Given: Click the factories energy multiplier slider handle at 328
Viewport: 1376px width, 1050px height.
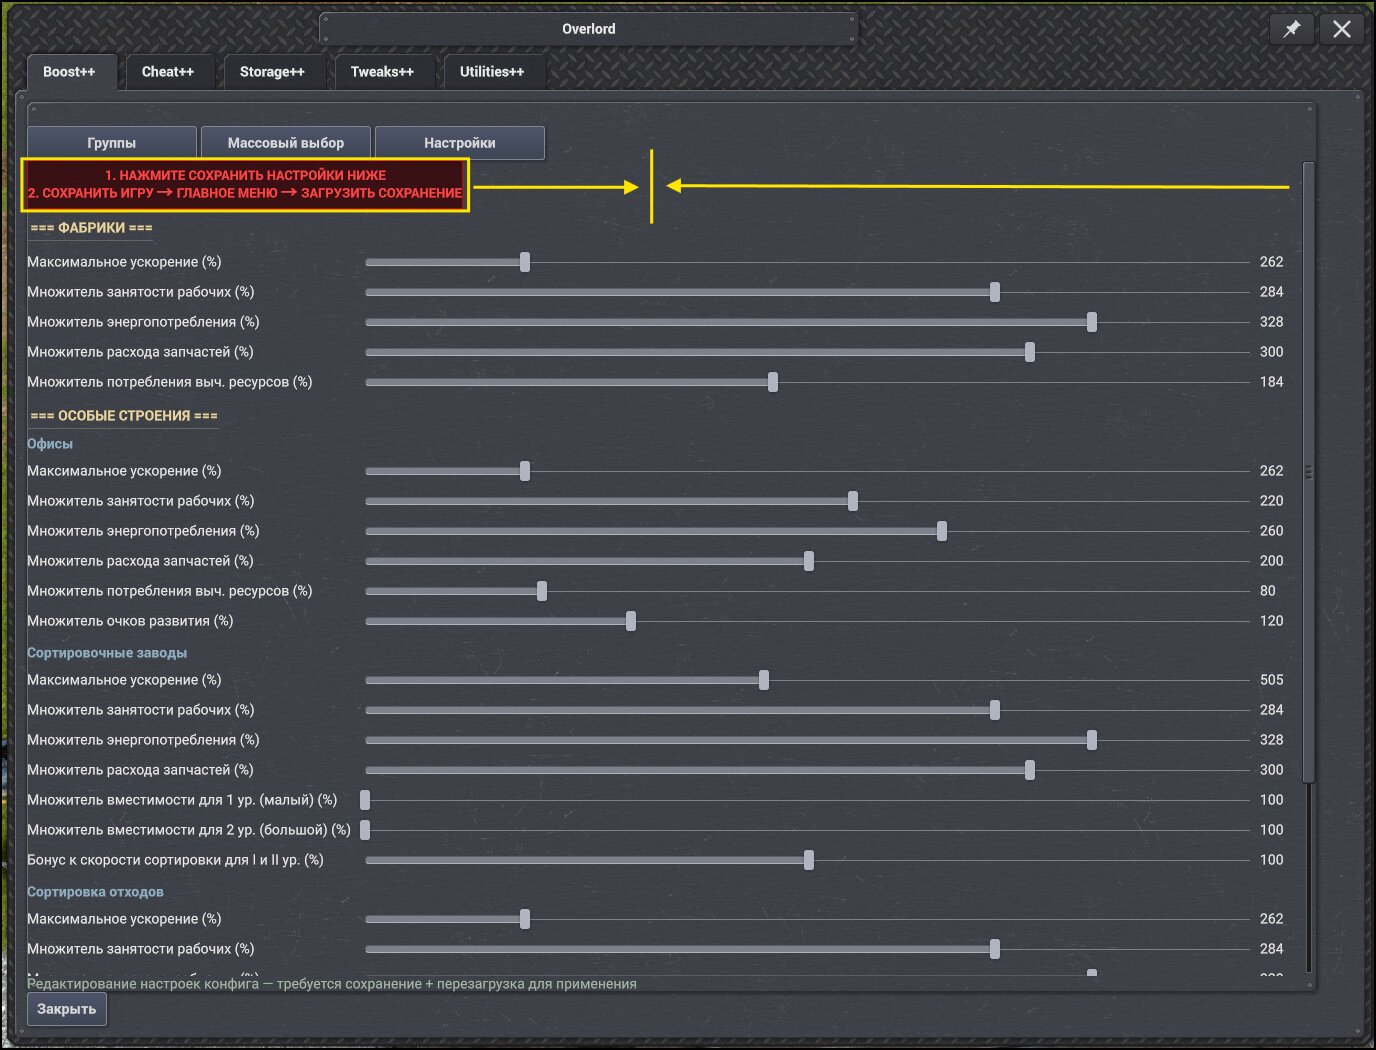Looking at the screenshot, I should (1092, 322).
